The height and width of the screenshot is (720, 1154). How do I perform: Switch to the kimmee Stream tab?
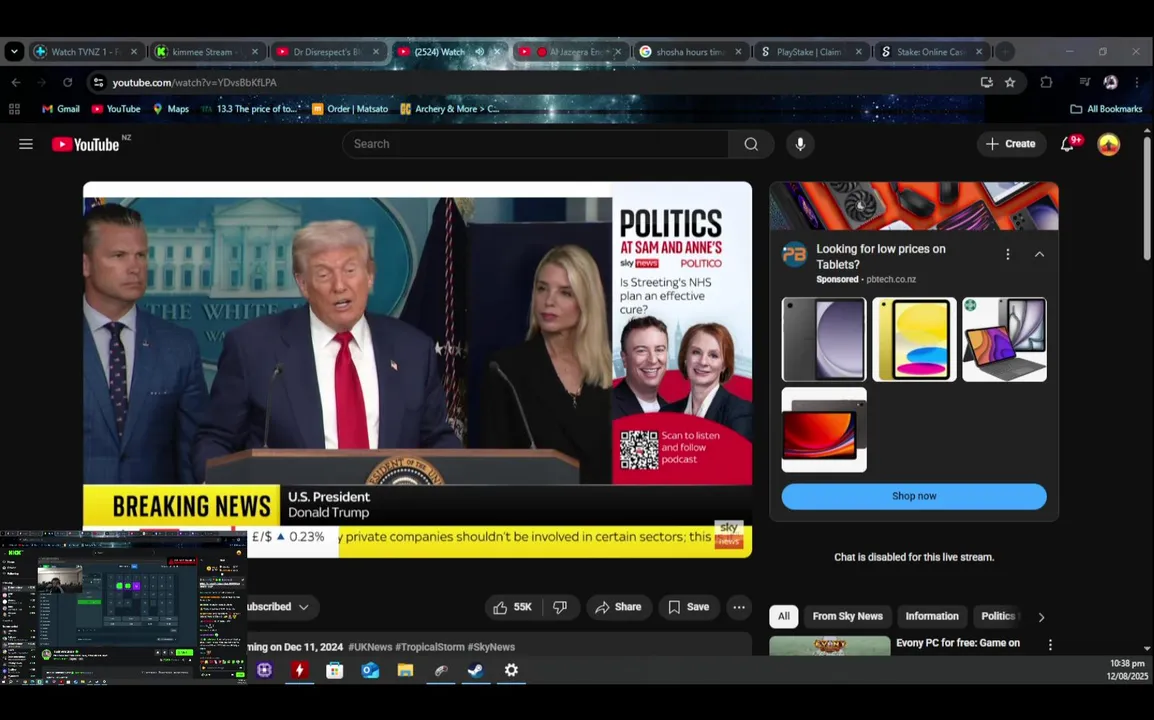(x=207, y=52)
